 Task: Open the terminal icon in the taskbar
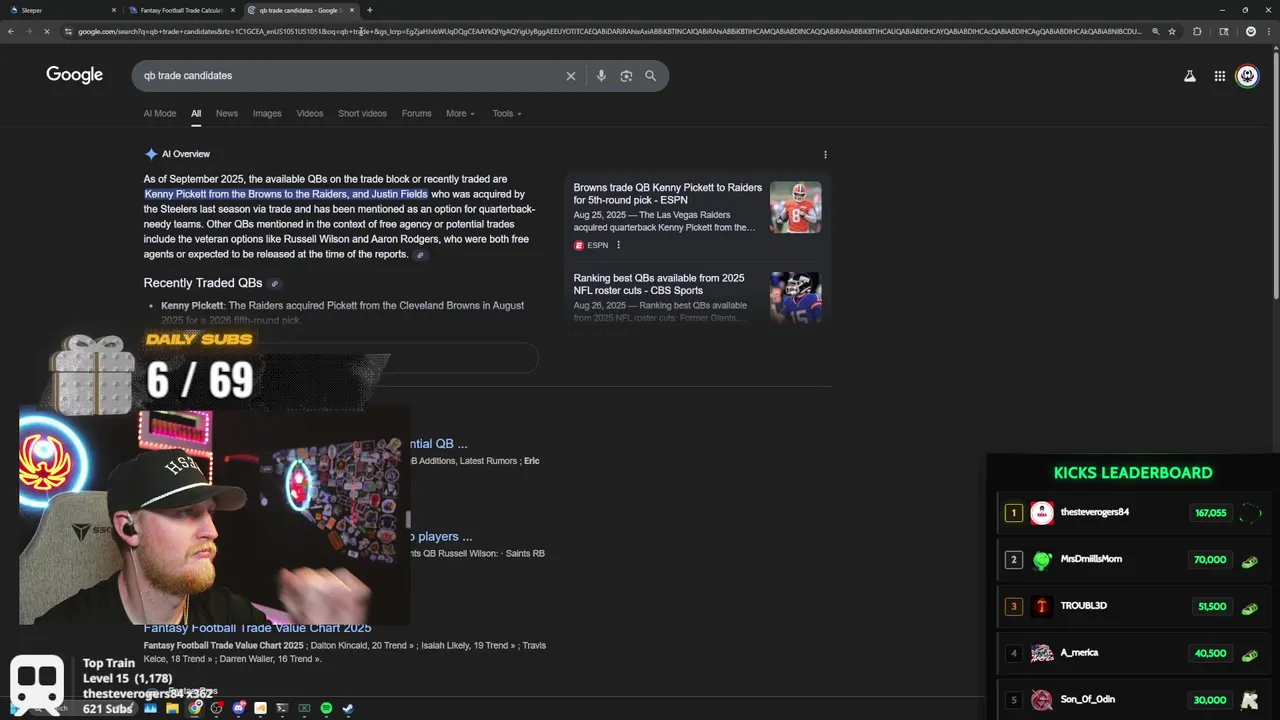tap(282, 708)
